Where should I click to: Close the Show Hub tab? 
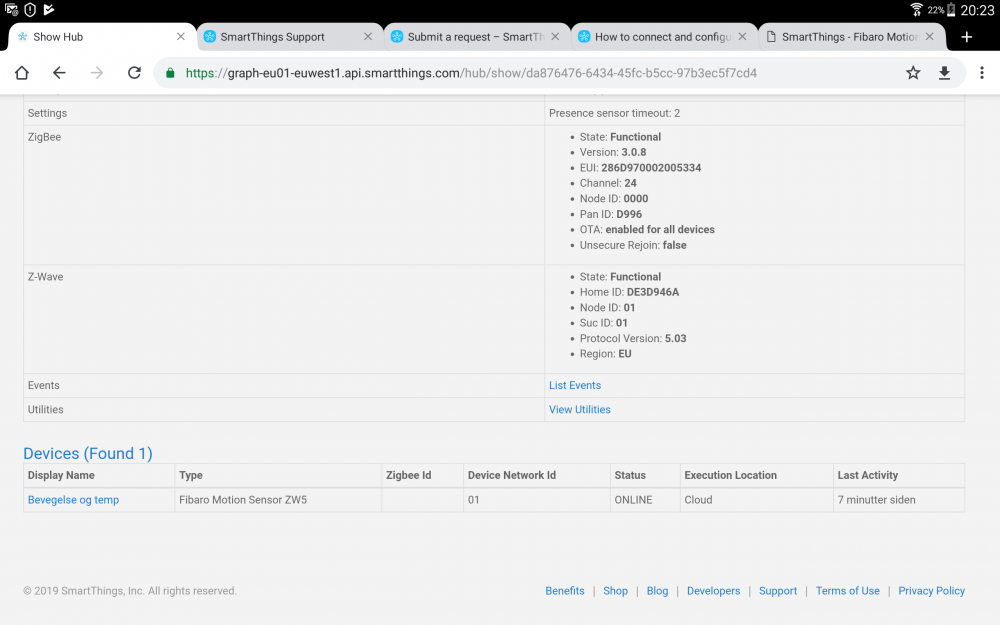[180, 37]
